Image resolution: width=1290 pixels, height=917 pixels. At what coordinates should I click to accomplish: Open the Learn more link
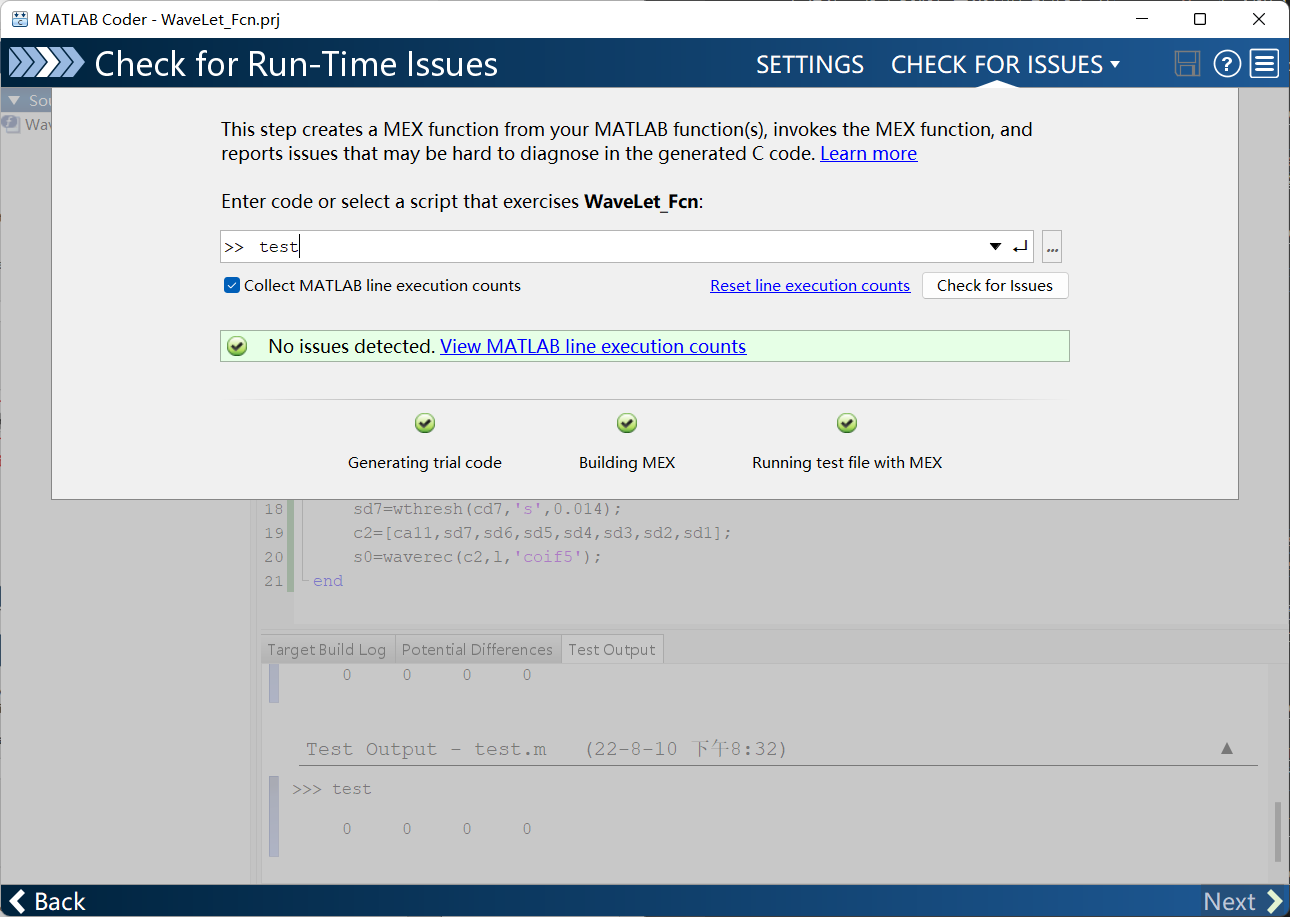coord(869,154)
